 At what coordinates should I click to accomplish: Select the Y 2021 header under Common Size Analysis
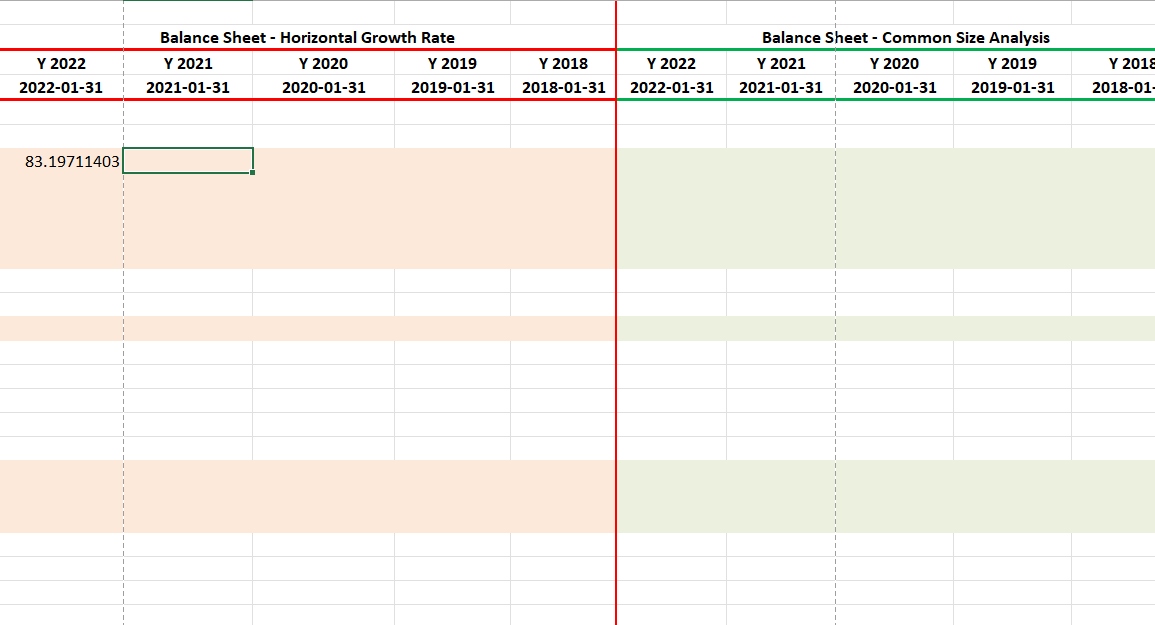point(778,63)
